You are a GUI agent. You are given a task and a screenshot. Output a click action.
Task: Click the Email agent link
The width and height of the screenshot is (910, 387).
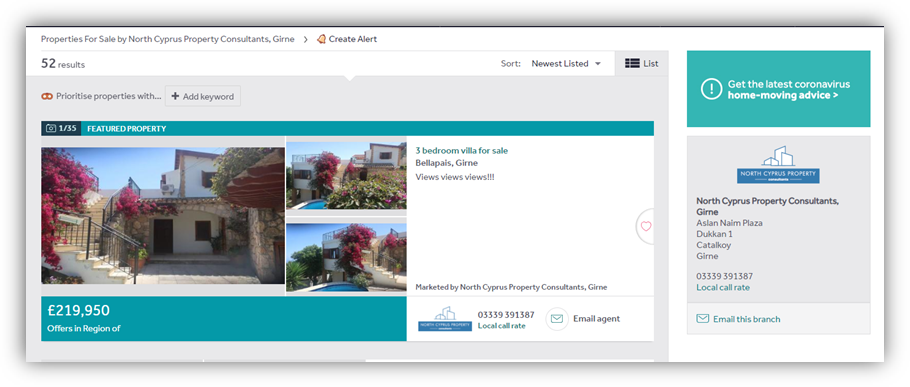pos(597,319)
